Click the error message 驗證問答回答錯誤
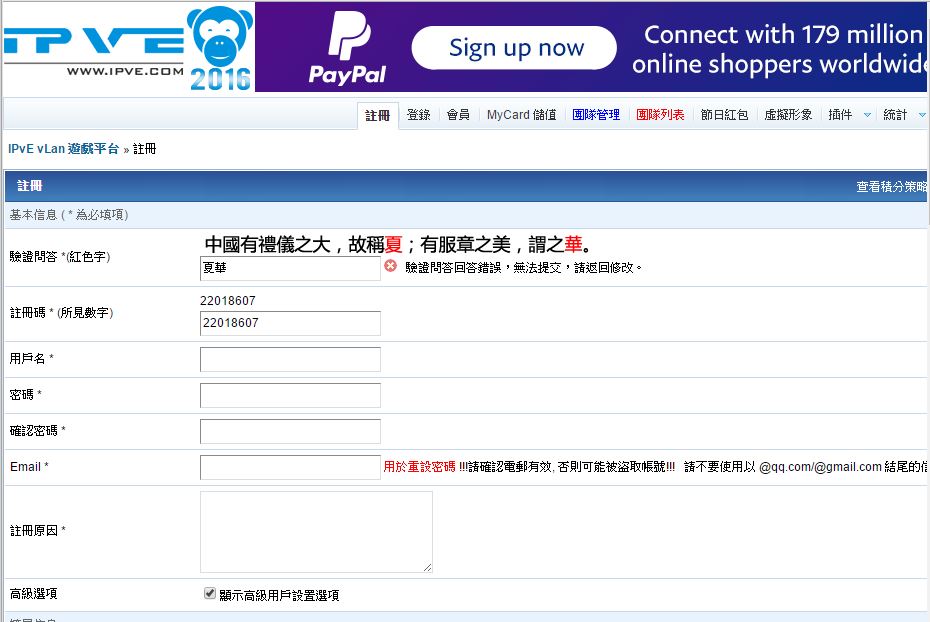The height and width of the screenshot is (622, 930). (x=524, y=267)
